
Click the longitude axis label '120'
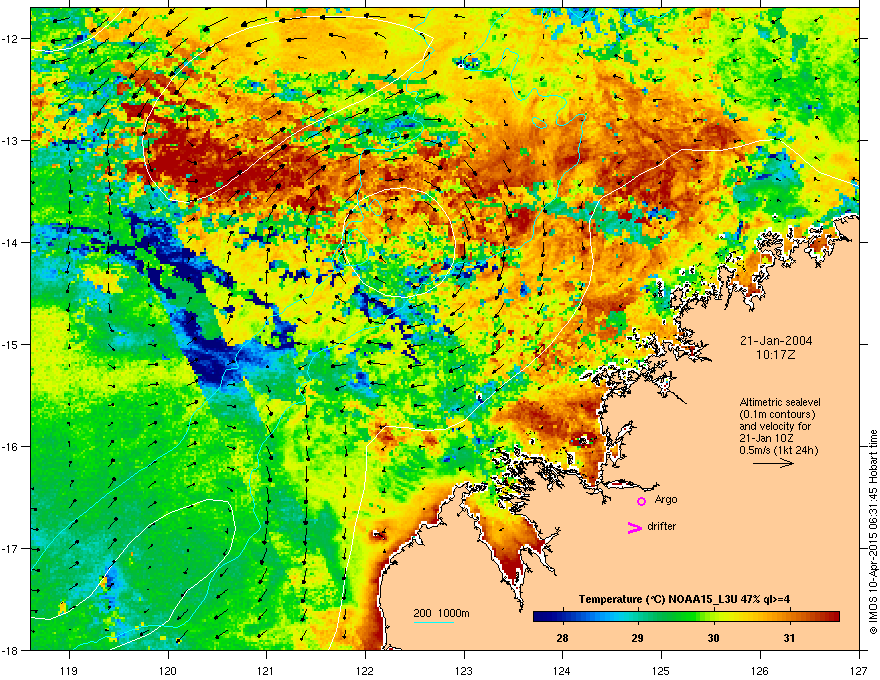[x=168, y=670]
